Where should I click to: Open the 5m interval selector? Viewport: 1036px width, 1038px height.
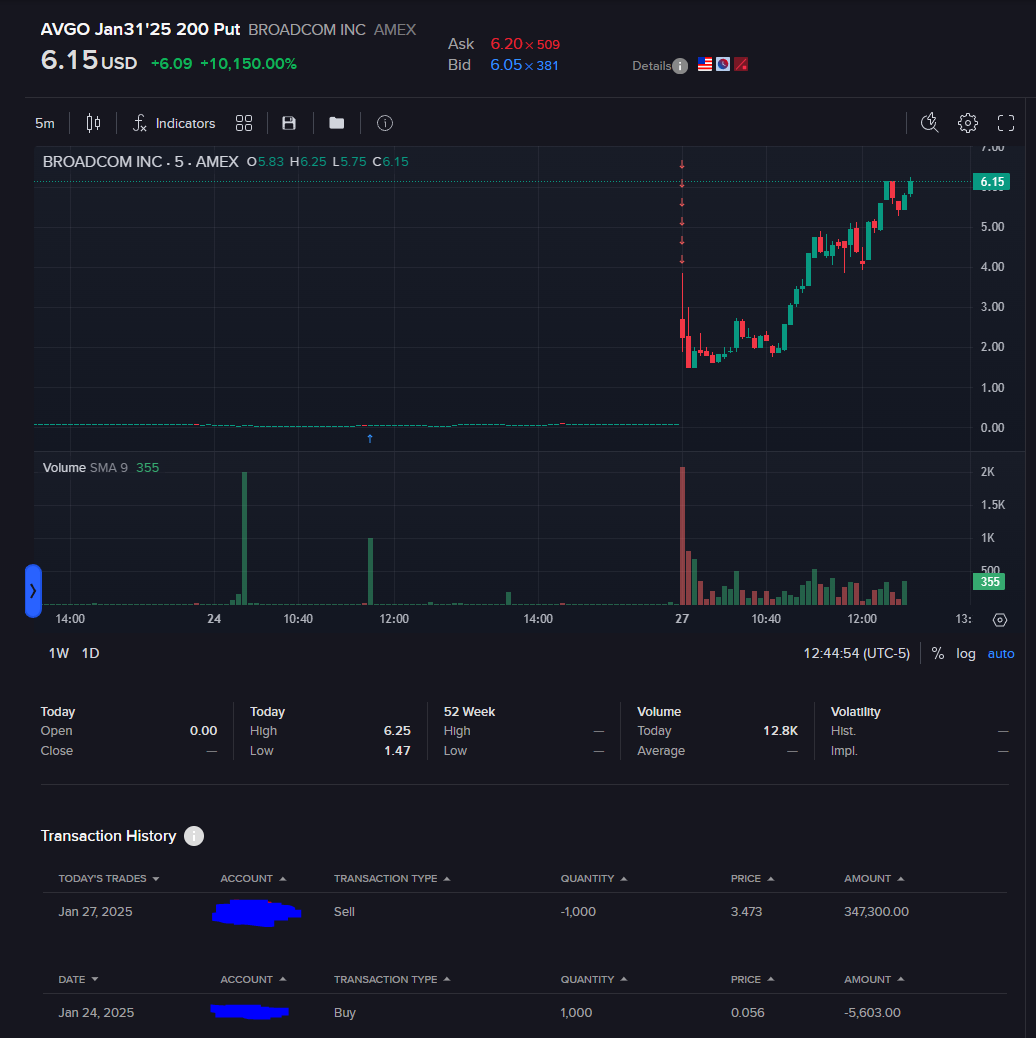45,124
